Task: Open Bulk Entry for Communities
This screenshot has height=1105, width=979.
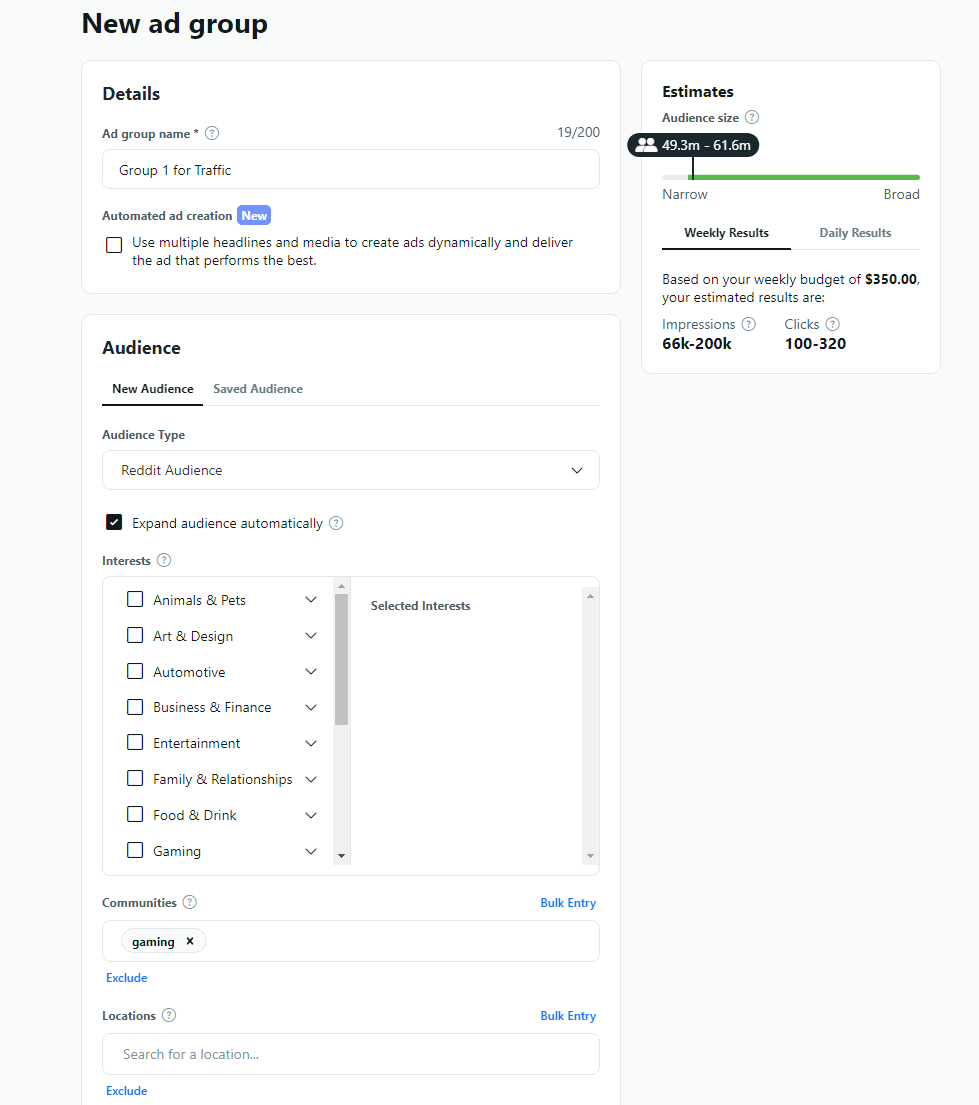Action: point(567,902)
